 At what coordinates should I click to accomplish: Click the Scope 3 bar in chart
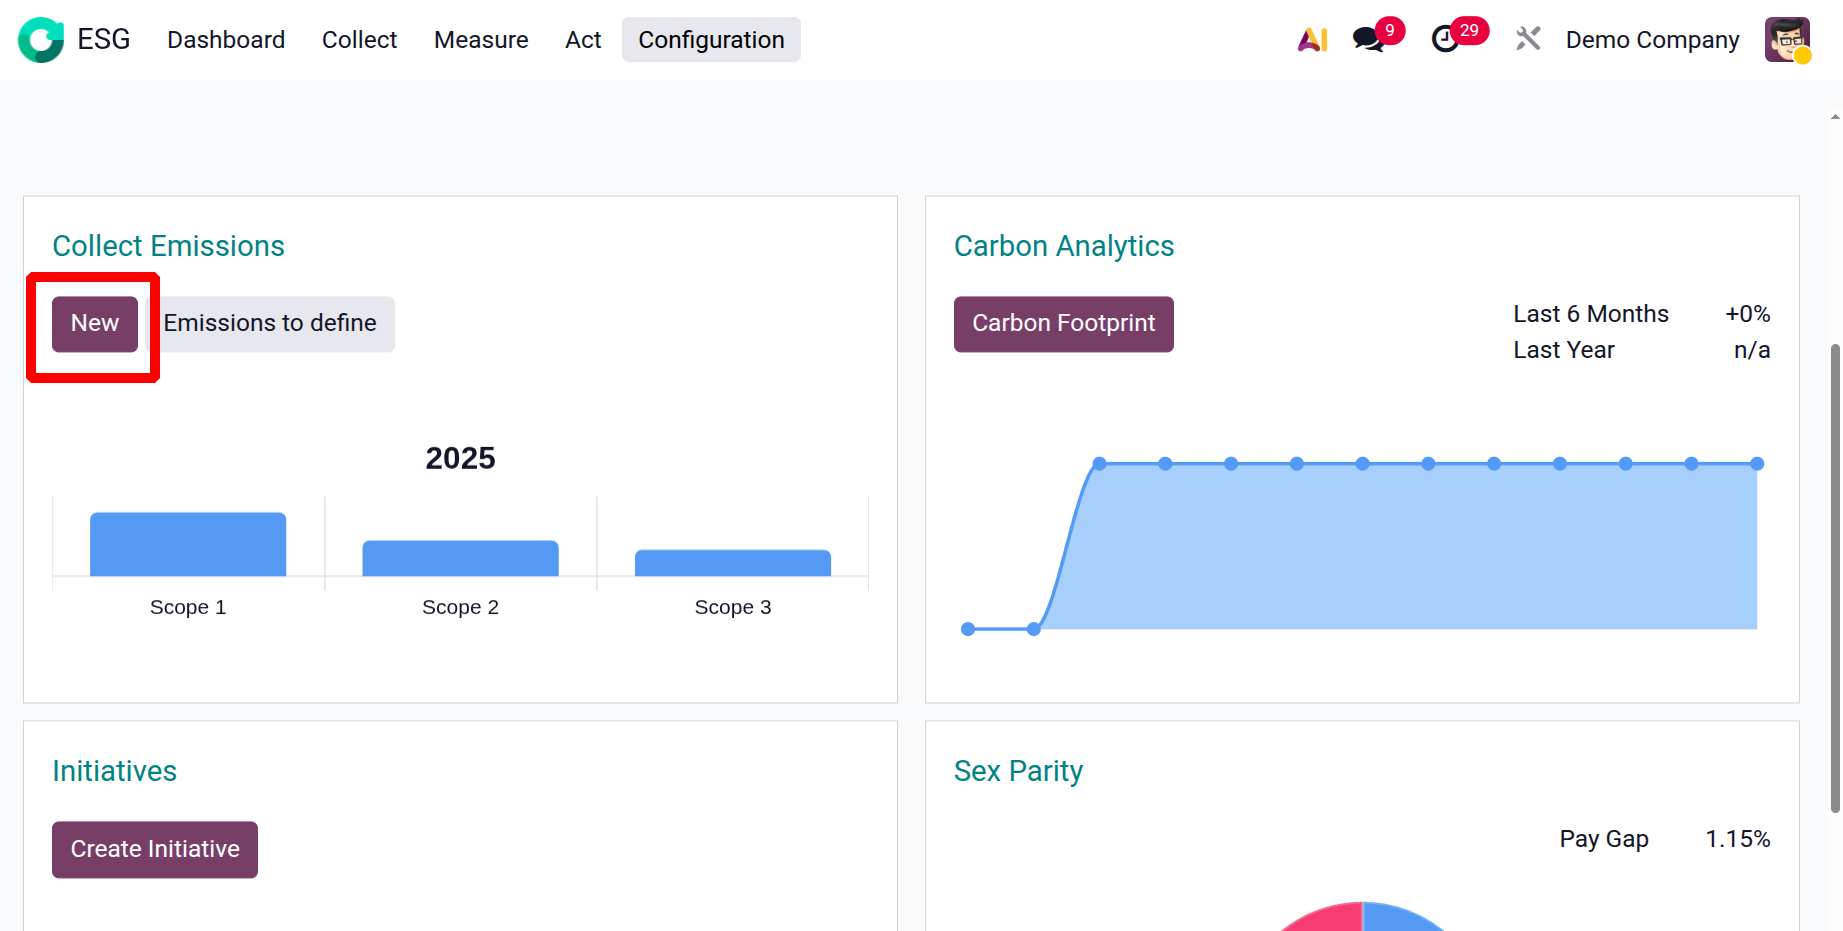click(x=733, y=563)
